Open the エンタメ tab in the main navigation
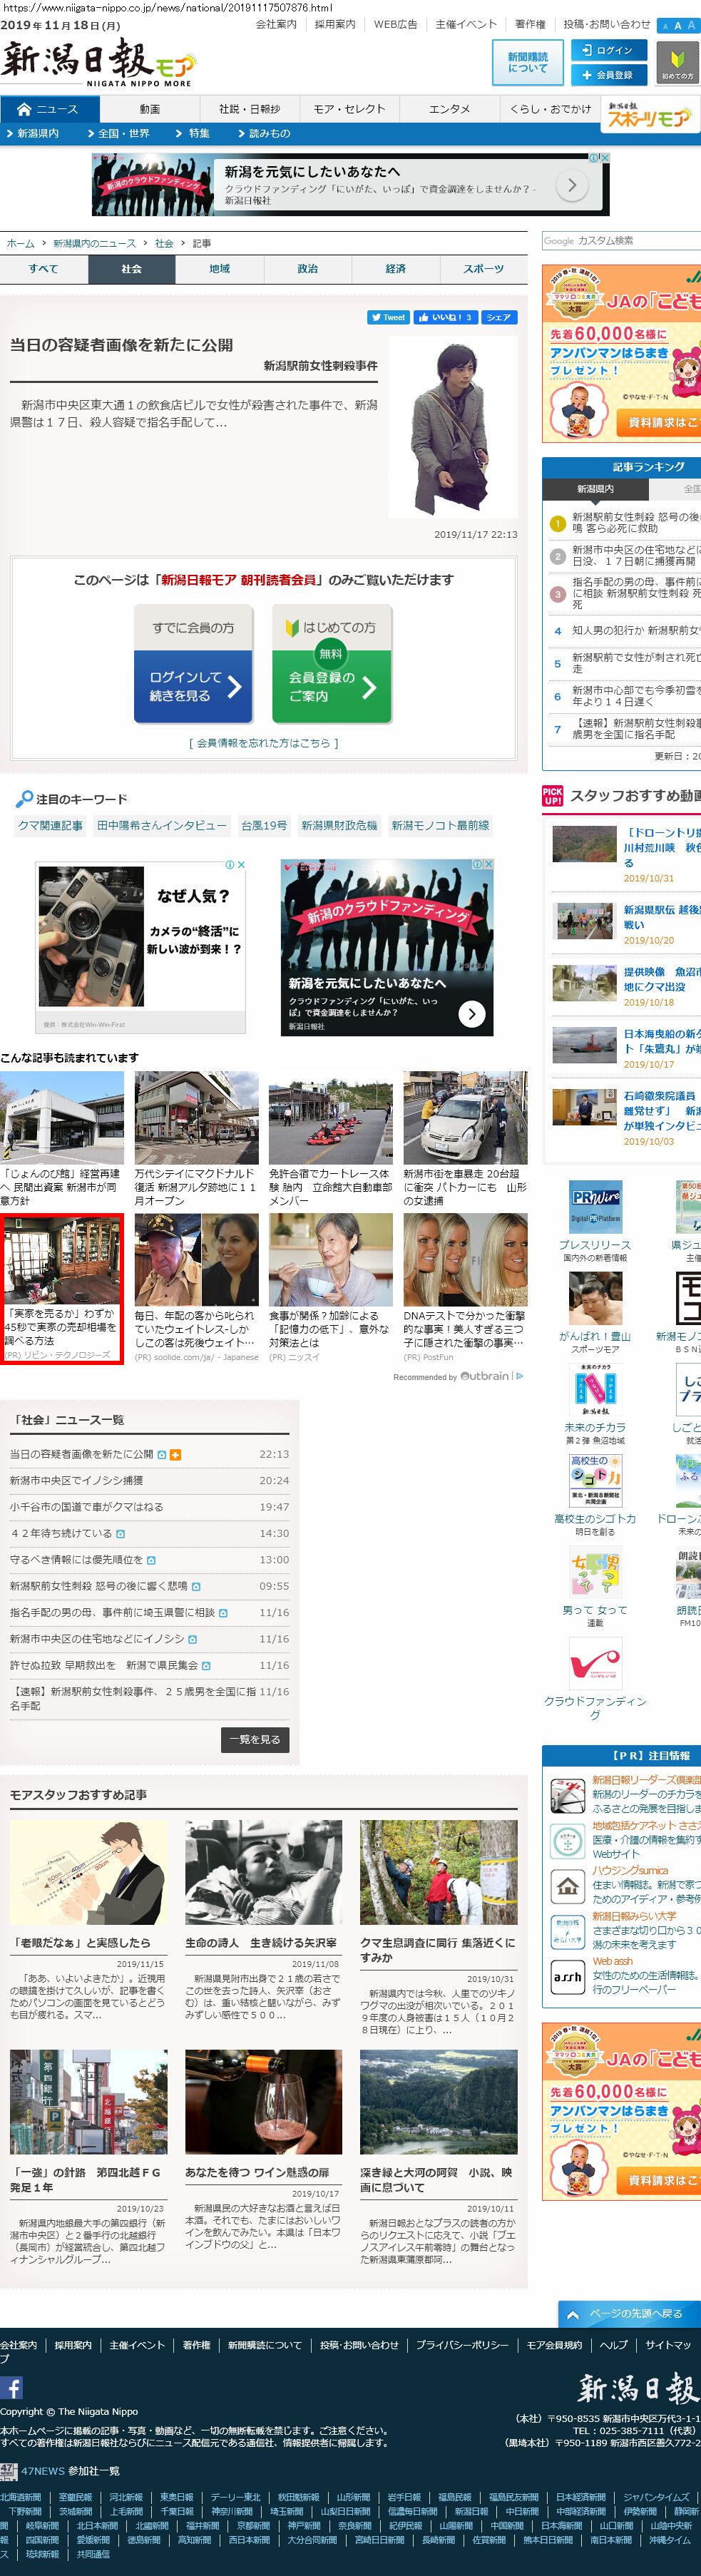 tap(449, 109)
